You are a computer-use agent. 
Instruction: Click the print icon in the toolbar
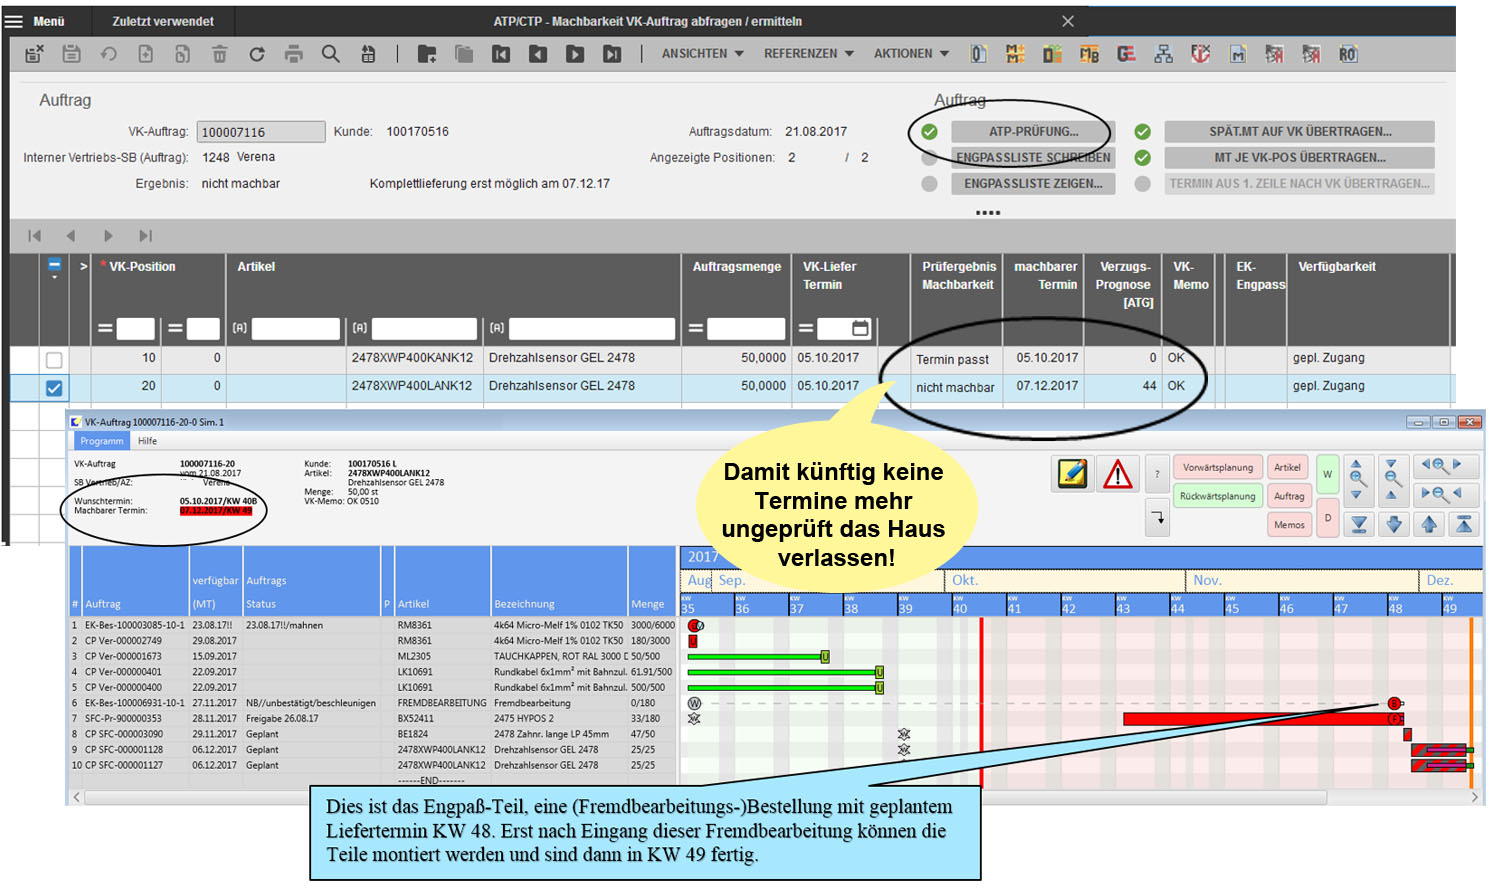[x=293, y=54]
